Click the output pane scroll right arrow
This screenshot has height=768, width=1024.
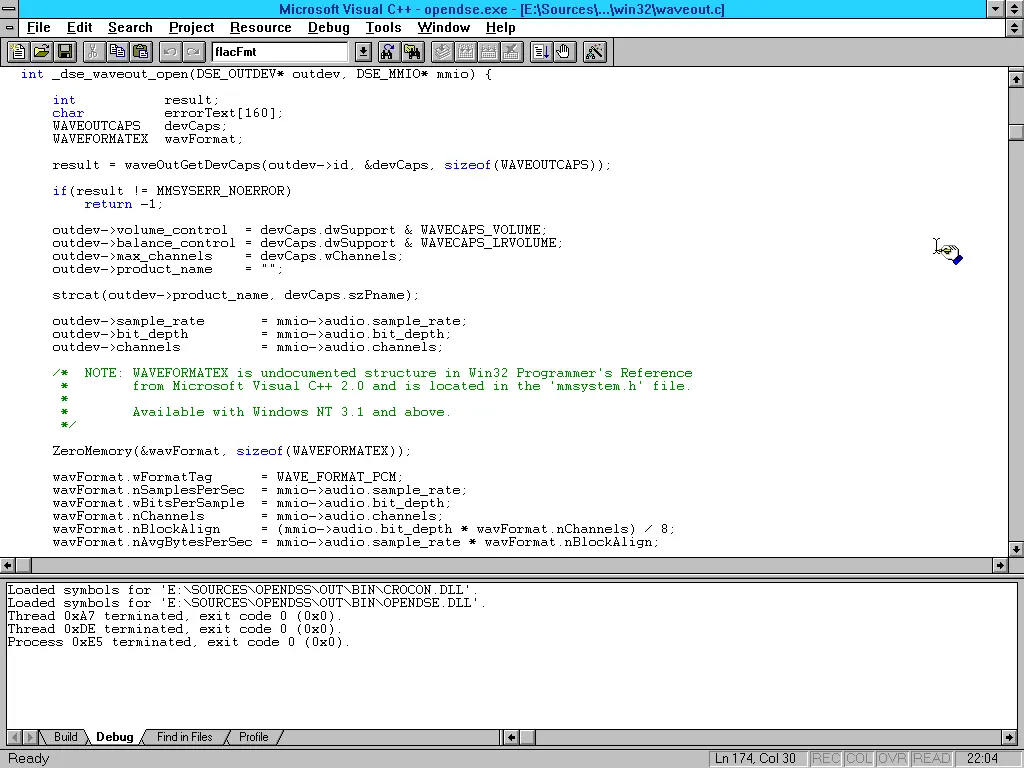(x=1010, y=737)
